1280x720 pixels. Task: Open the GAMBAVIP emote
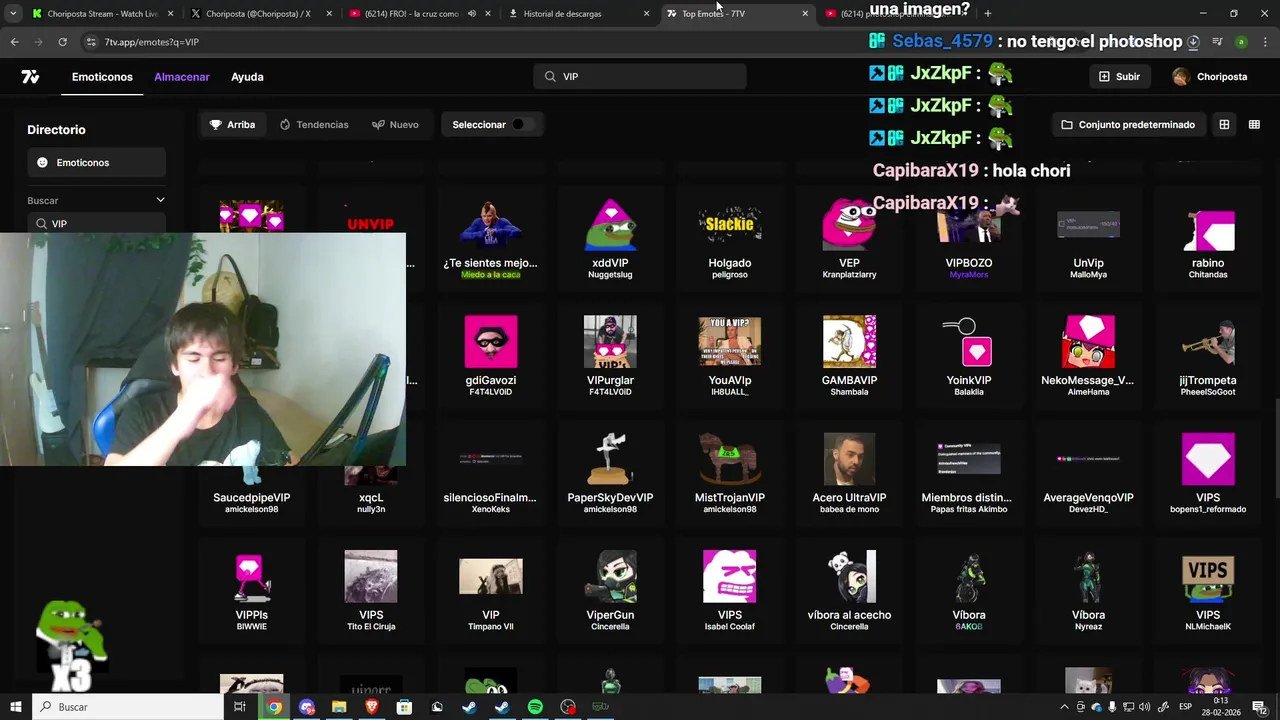coord(849,357)
